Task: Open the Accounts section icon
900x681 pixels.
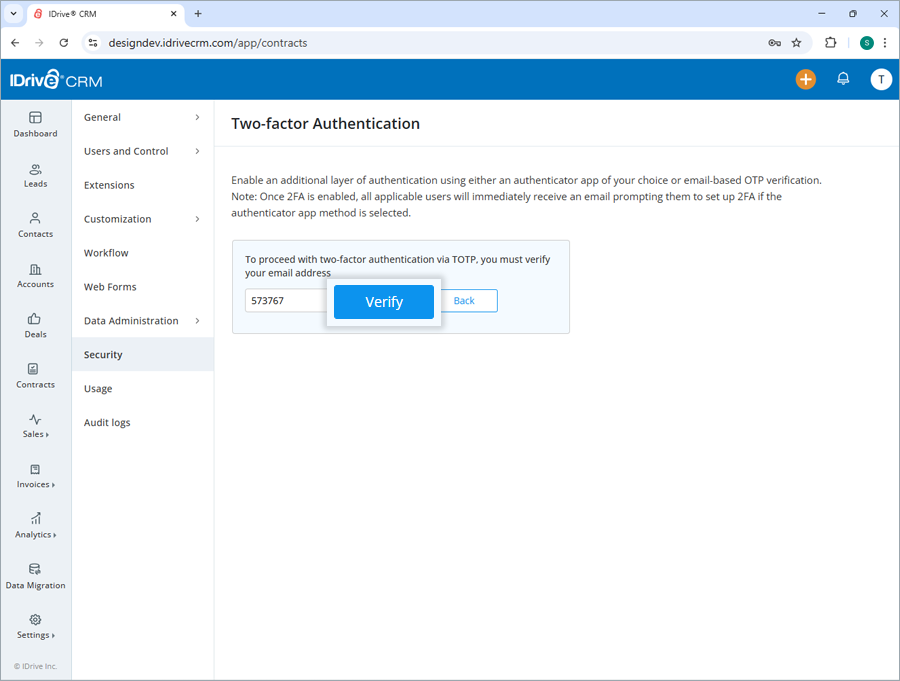Action: point(35,277)
